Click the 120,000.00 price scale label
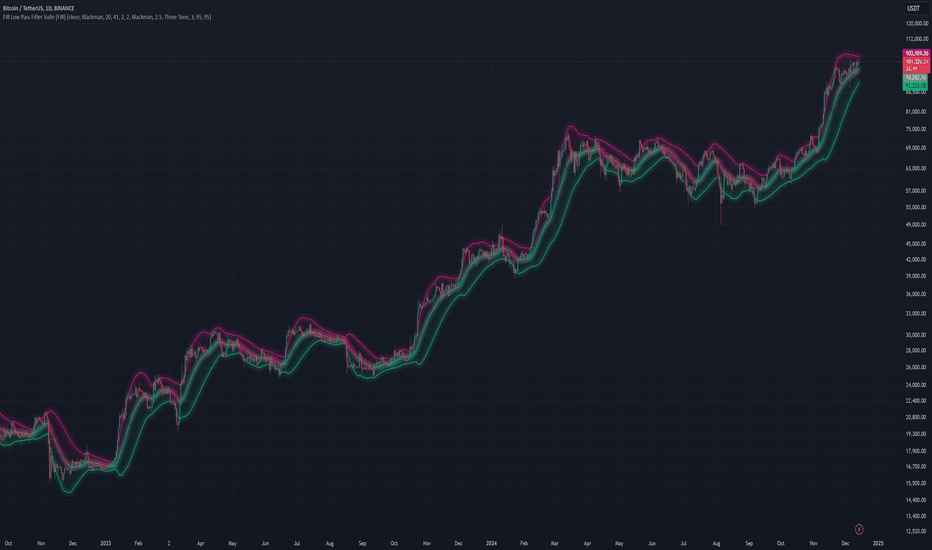Image resolution: width=932 pixels, height=550 pixels. tap(917, 24)
